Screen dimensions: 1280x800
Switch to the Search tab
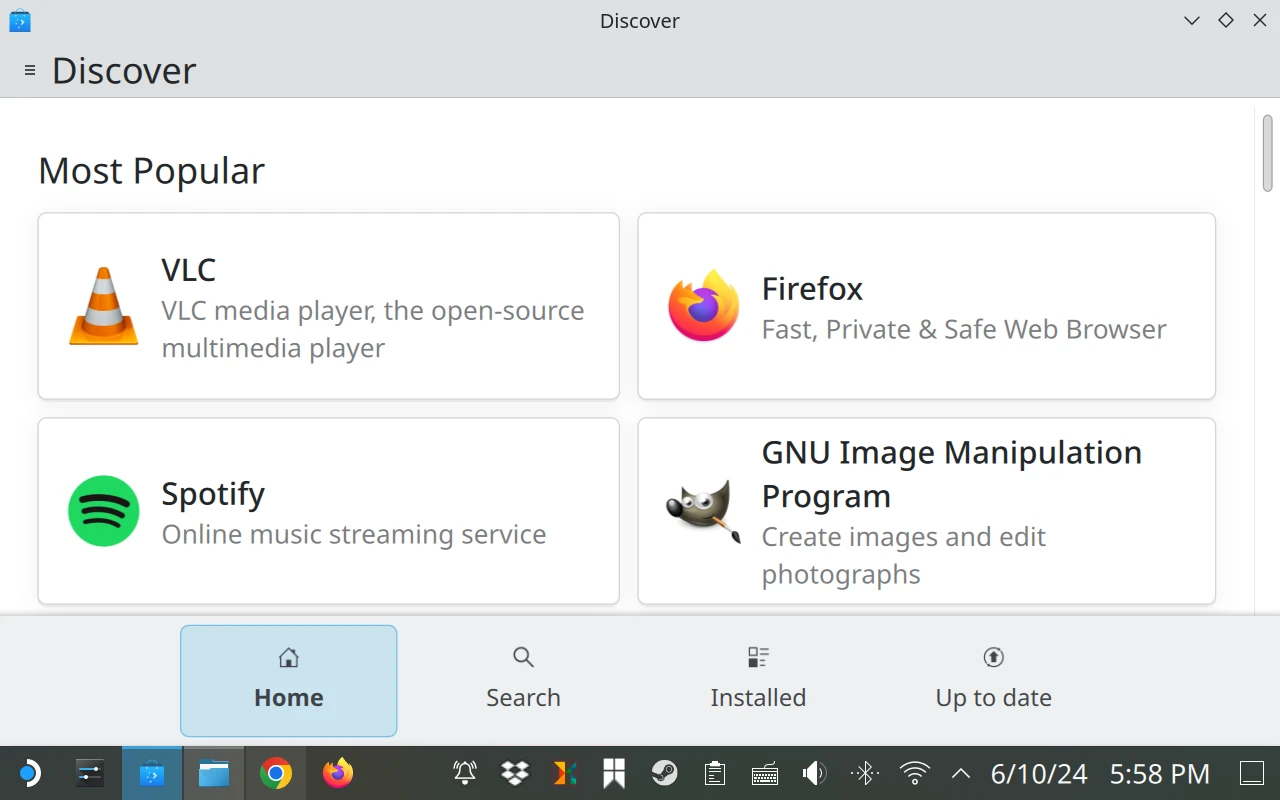[523, 681]
